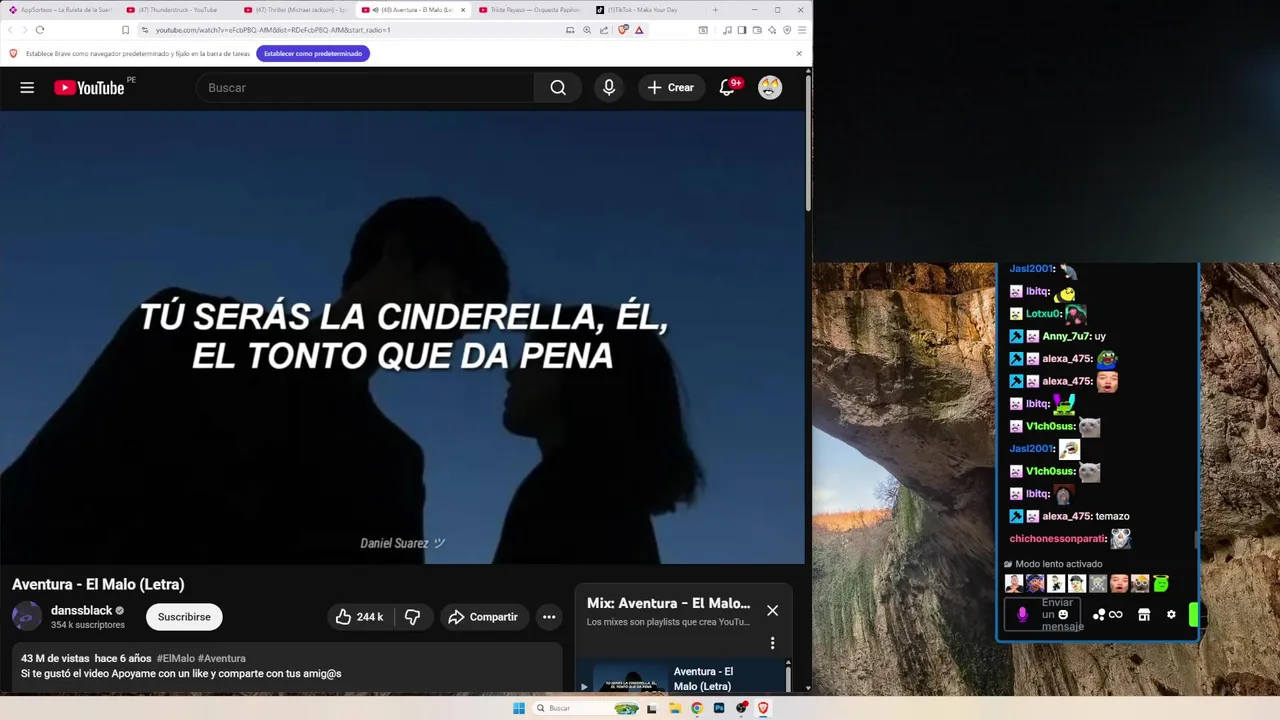Select the skull pirate flag emote

pyautogui.click(x=1098, y=583)
